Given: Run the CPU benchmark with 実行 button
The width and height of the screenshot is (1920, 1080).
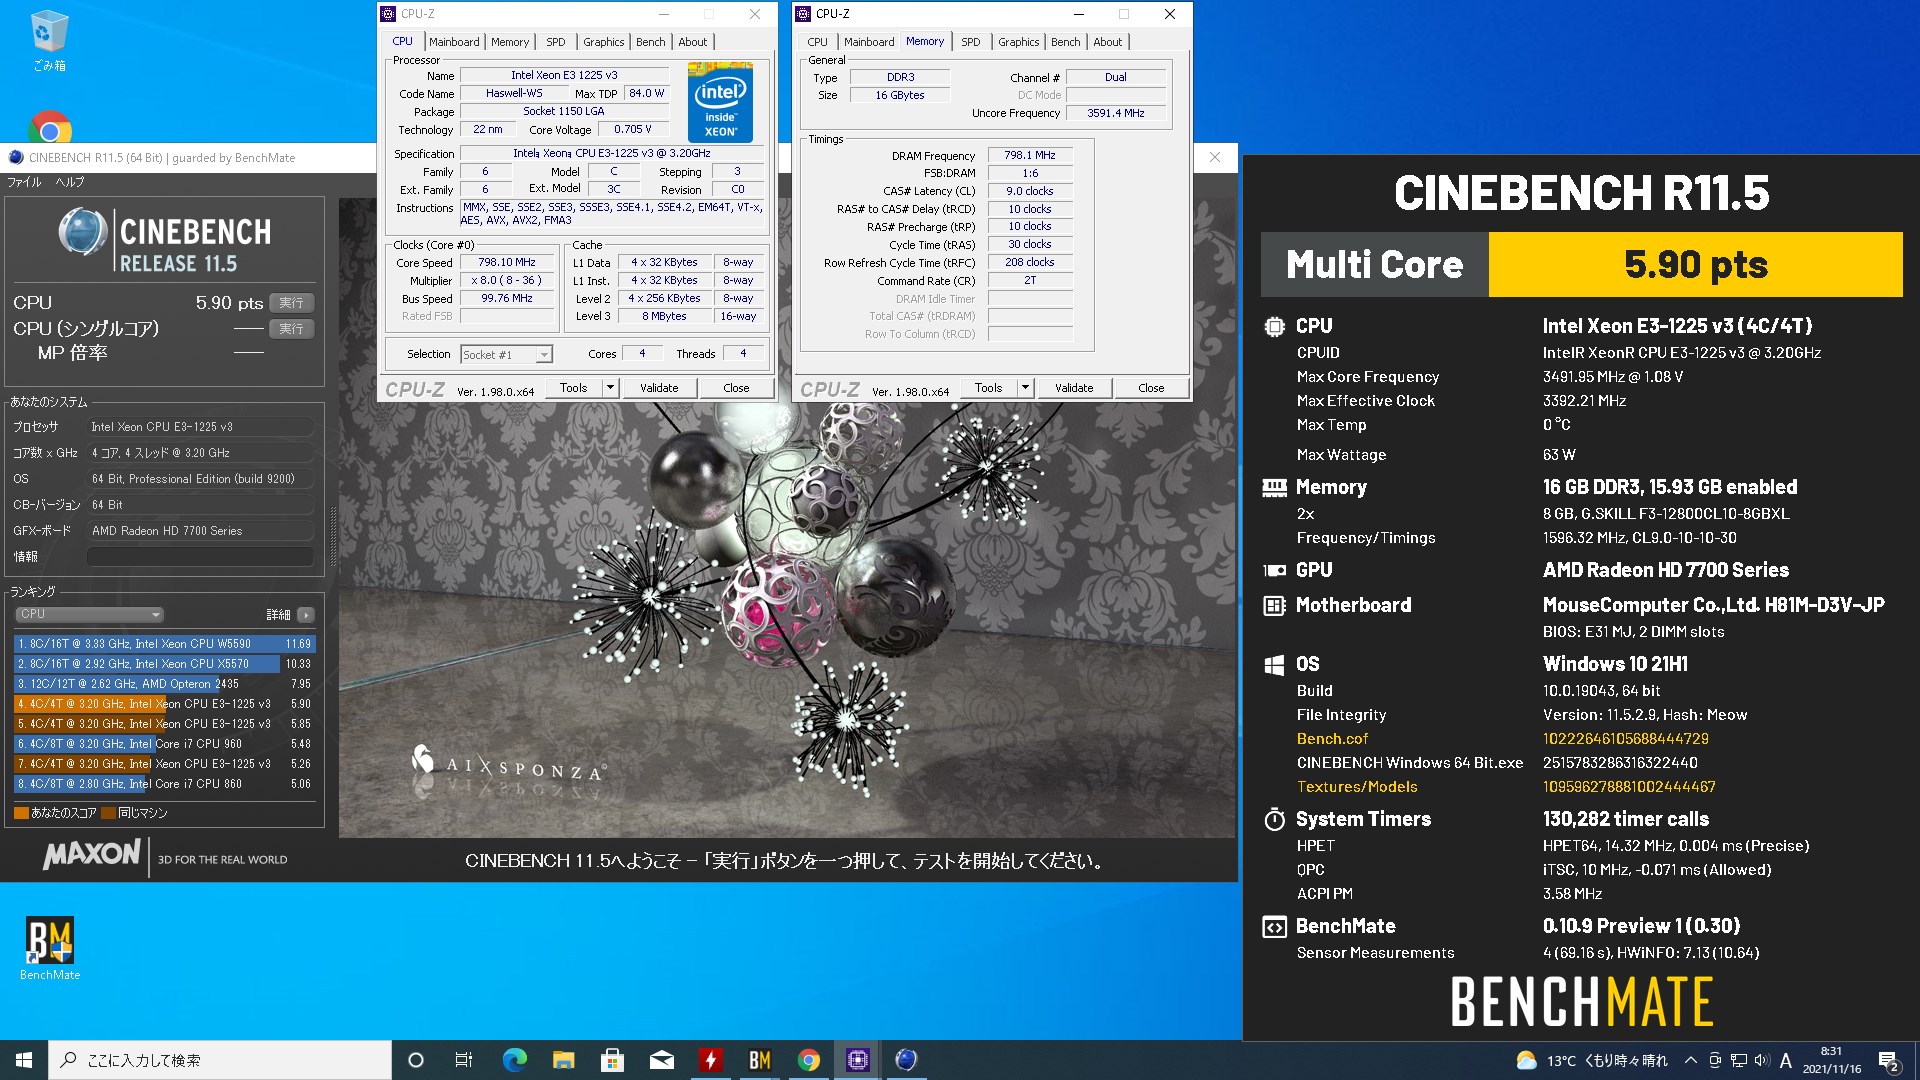Looking at the screenshot, I should click(x=291, y=303).
